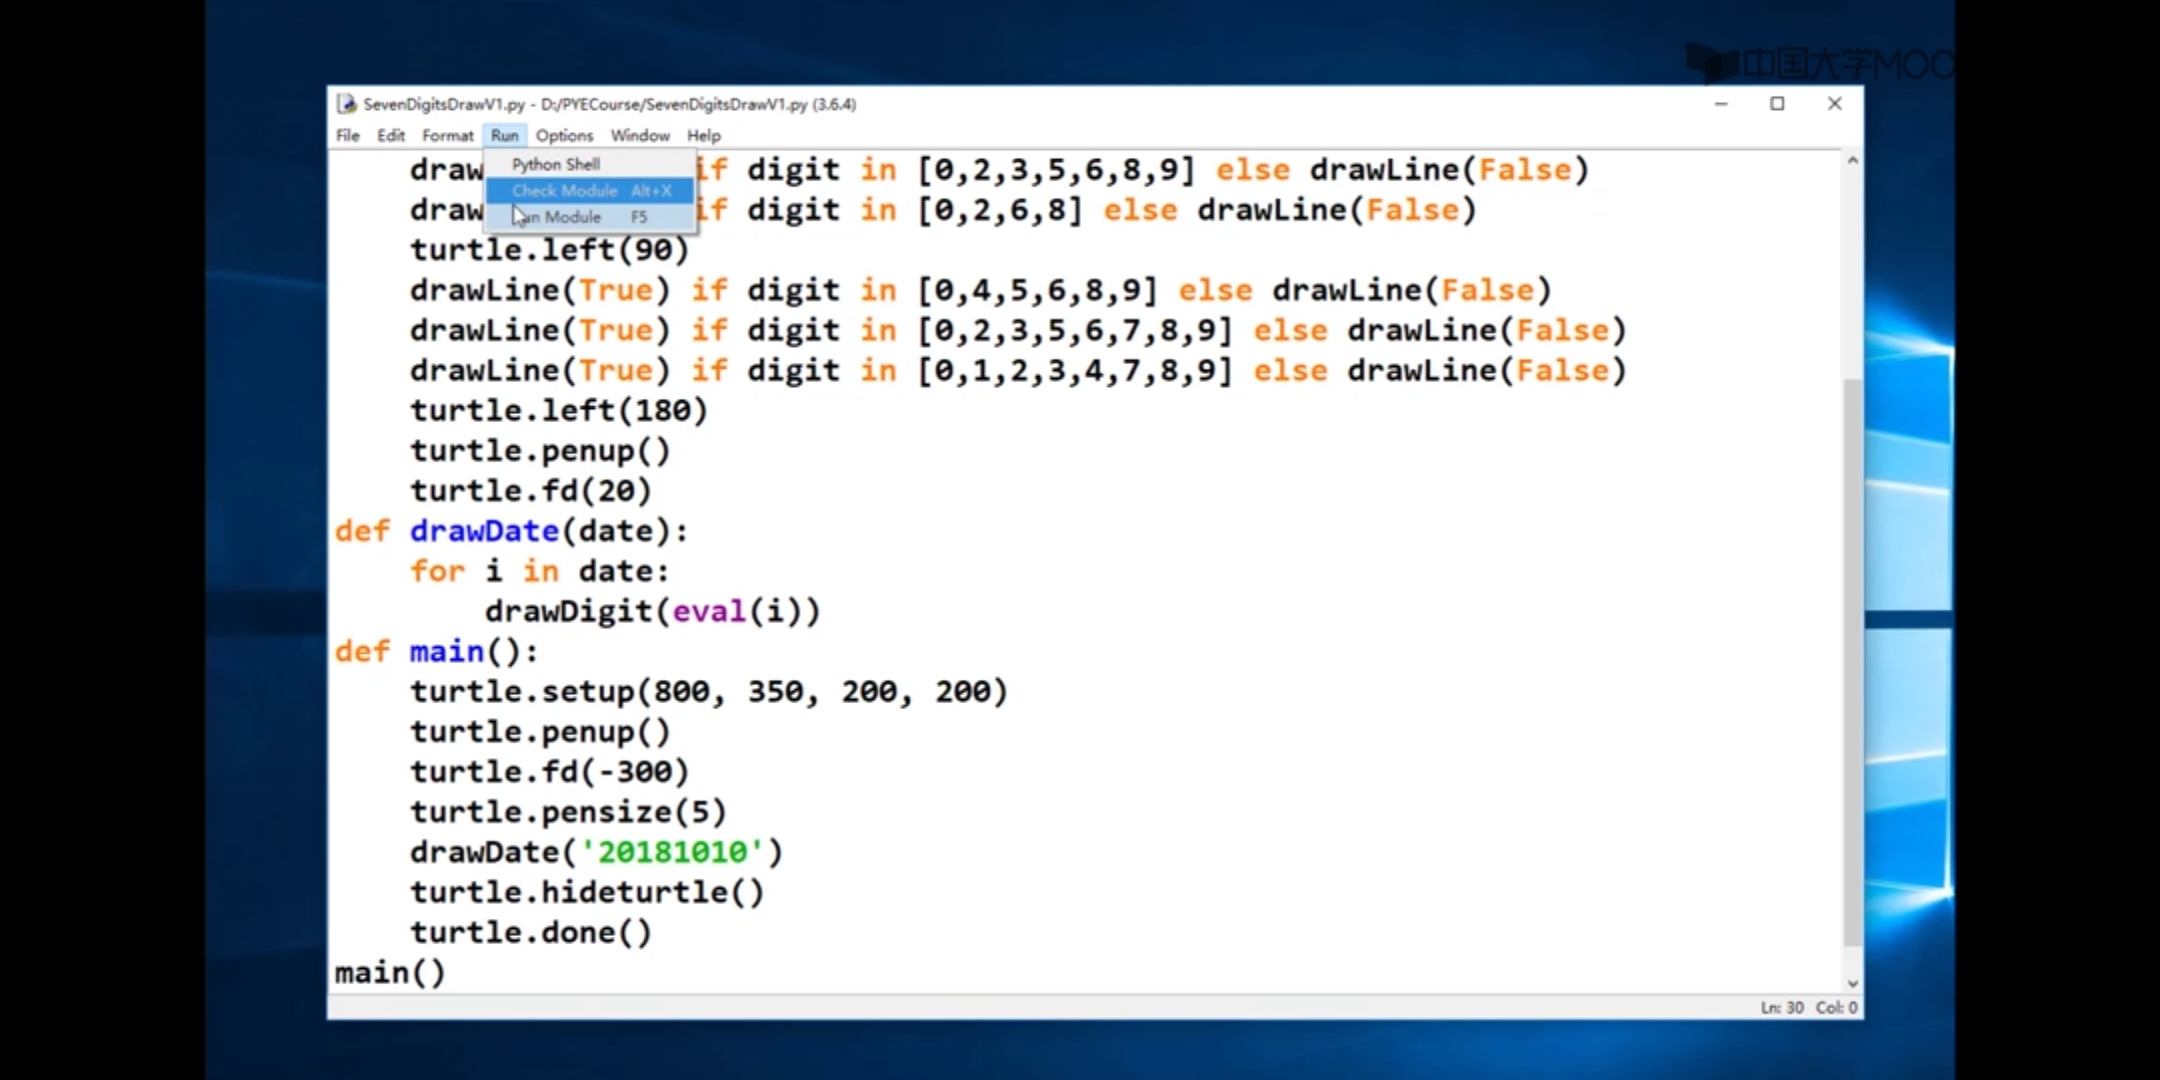Open the File menu
The width and height of the screenshot is (2160, 1080).
347,135
